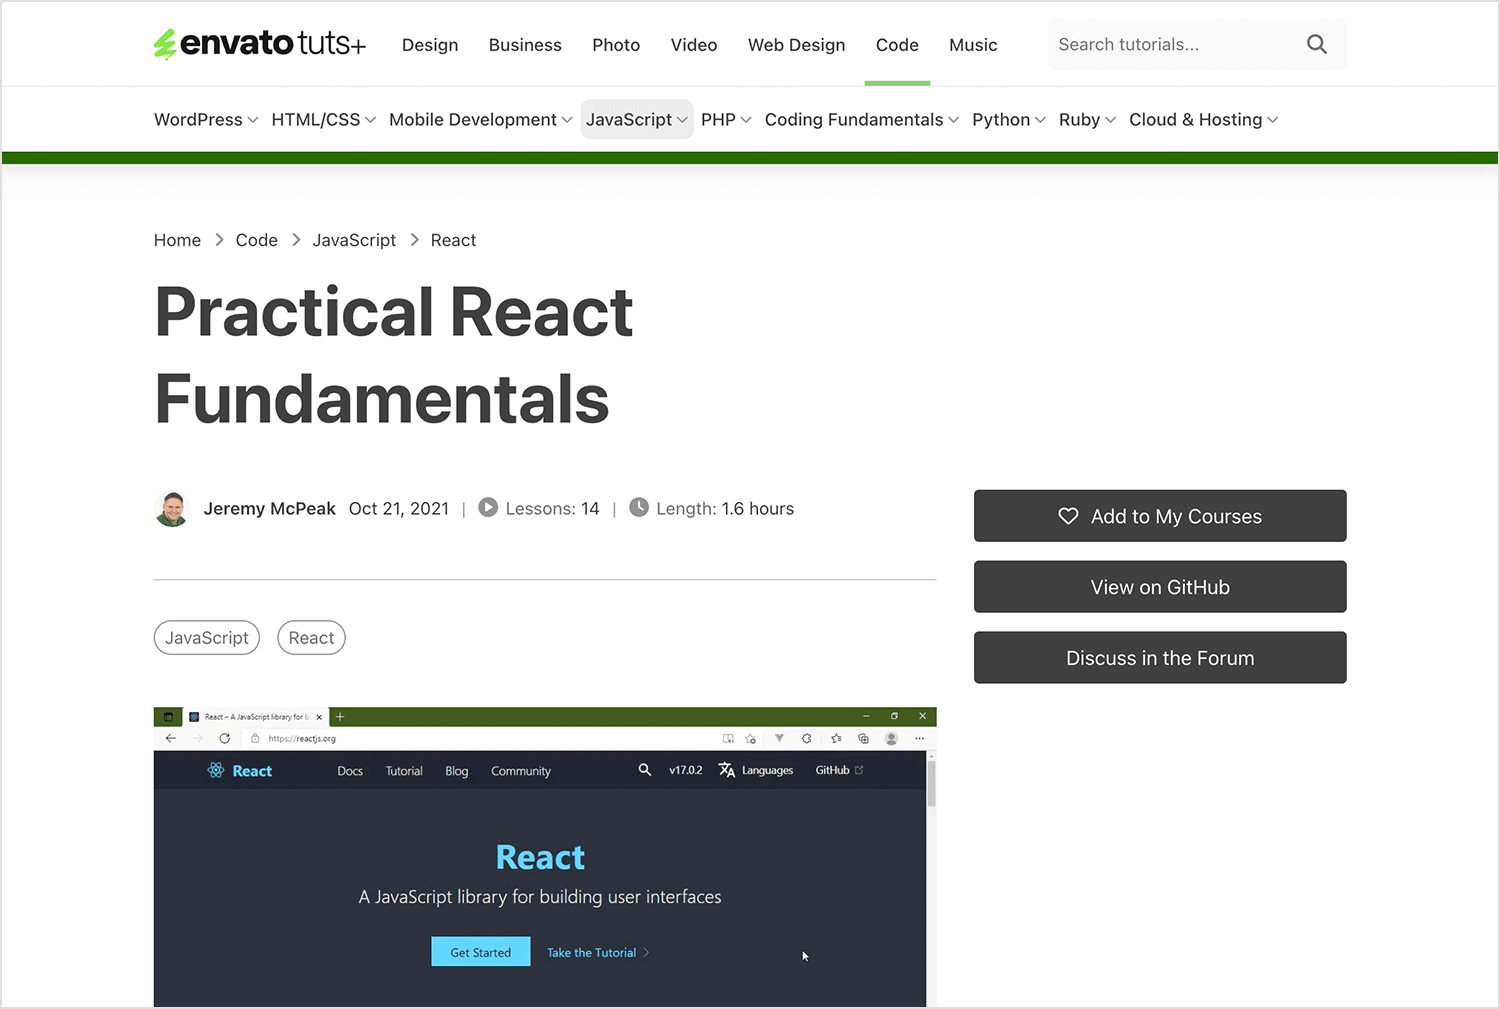
Task: Click the React breadcrumb link
Action: click(453, 240)
